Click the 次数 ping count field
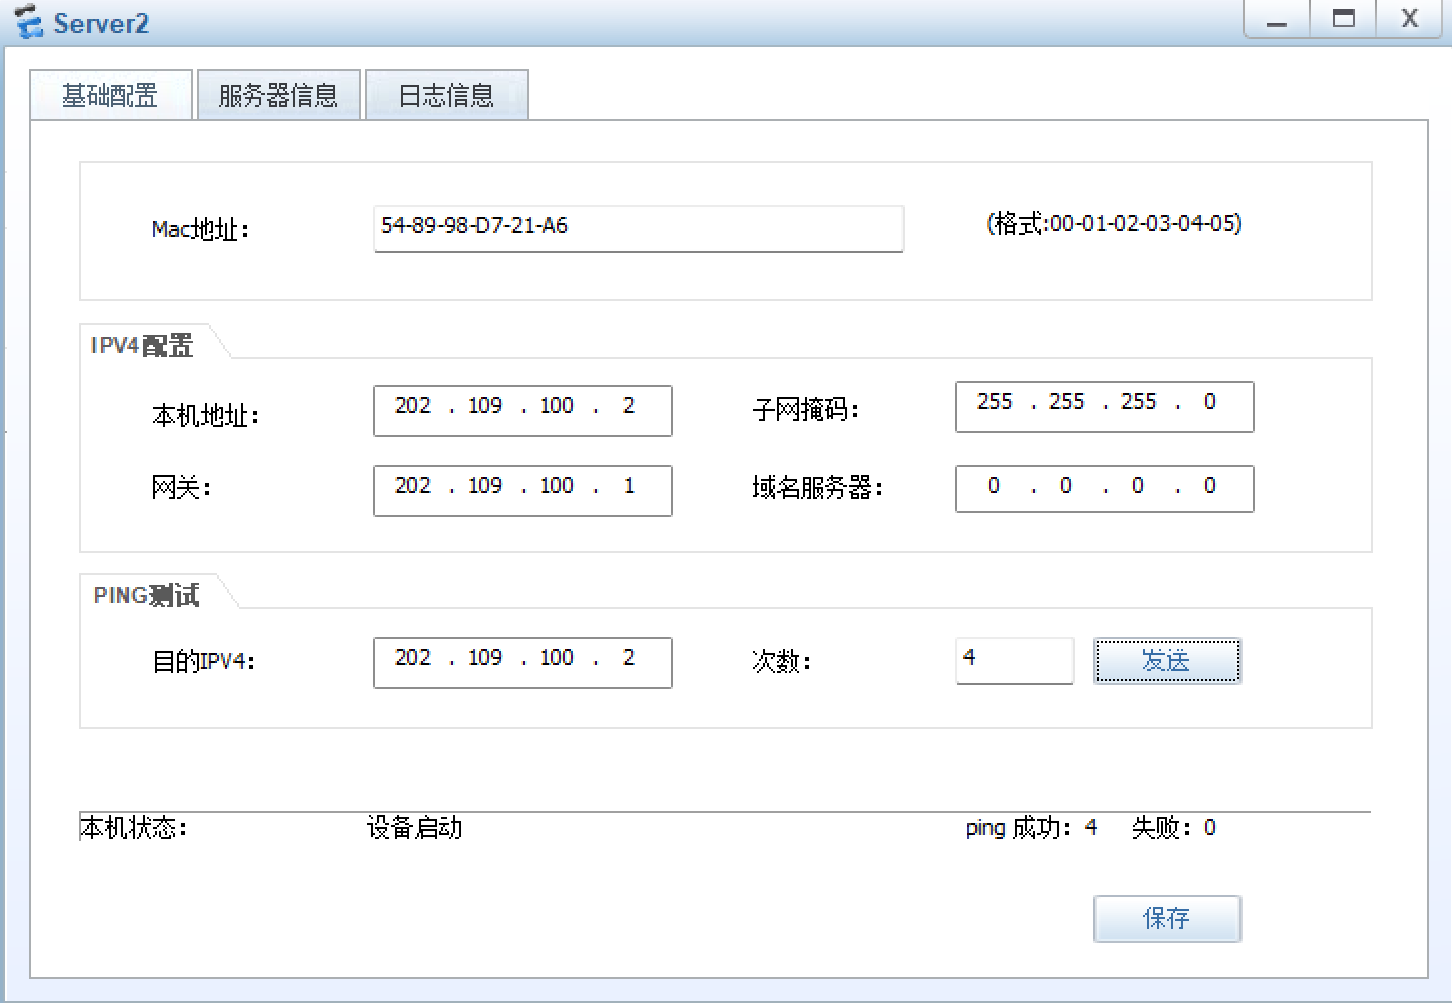The image size is (1452, 1003). pyautogui.click(x=1014, y=660)
